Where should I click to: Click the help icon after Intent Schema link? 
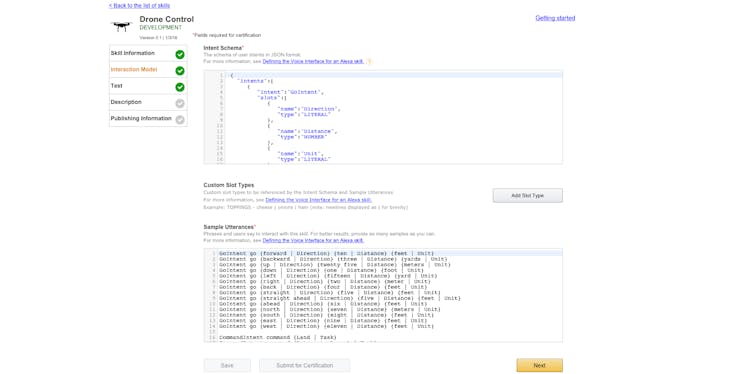coord(369,61)
